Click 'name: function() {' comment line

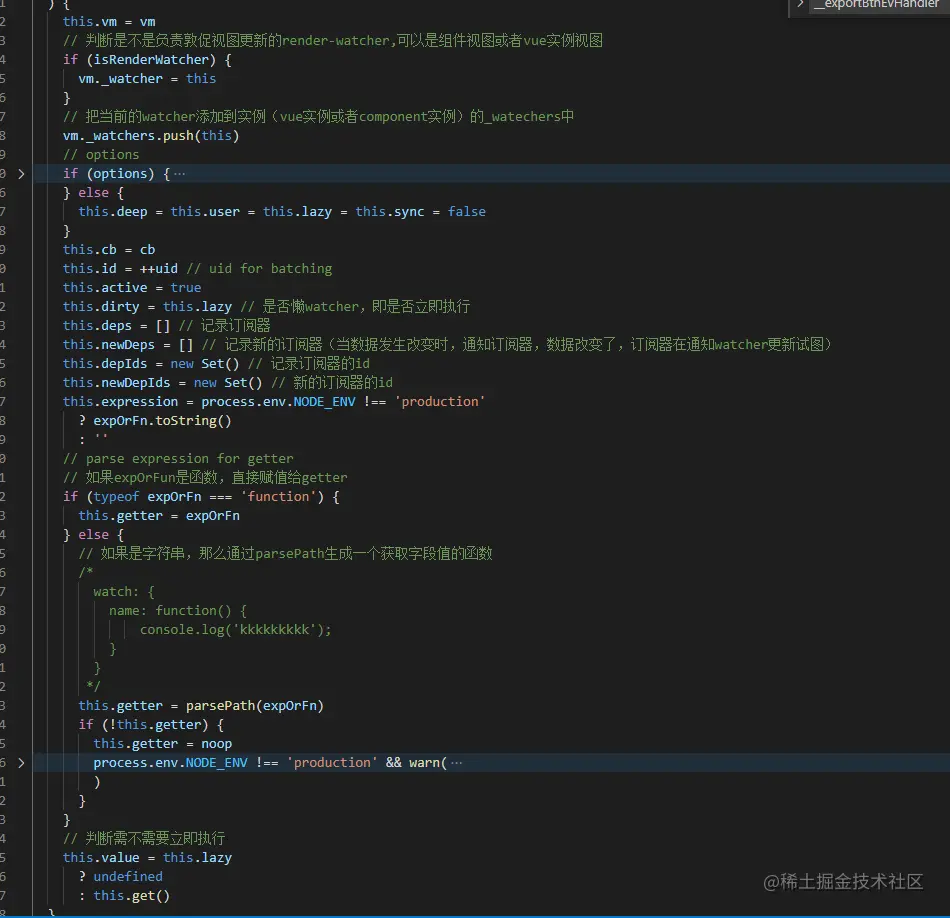[178, 611]
